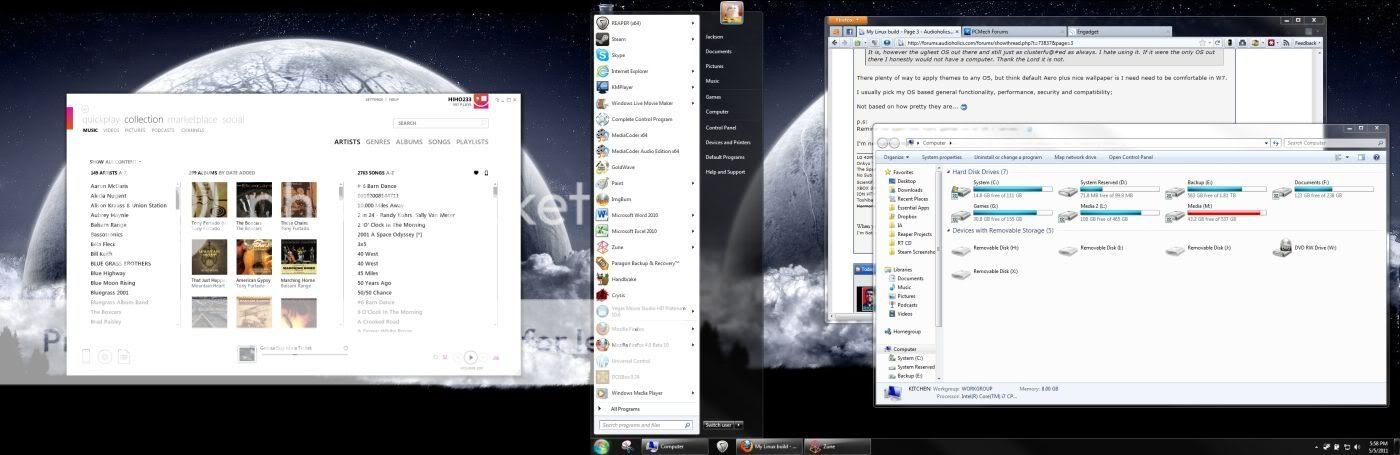This screenshot has height=455, width=1400.
Task: Switch to the Albums view in Zune
Action: tap(409, 142)
